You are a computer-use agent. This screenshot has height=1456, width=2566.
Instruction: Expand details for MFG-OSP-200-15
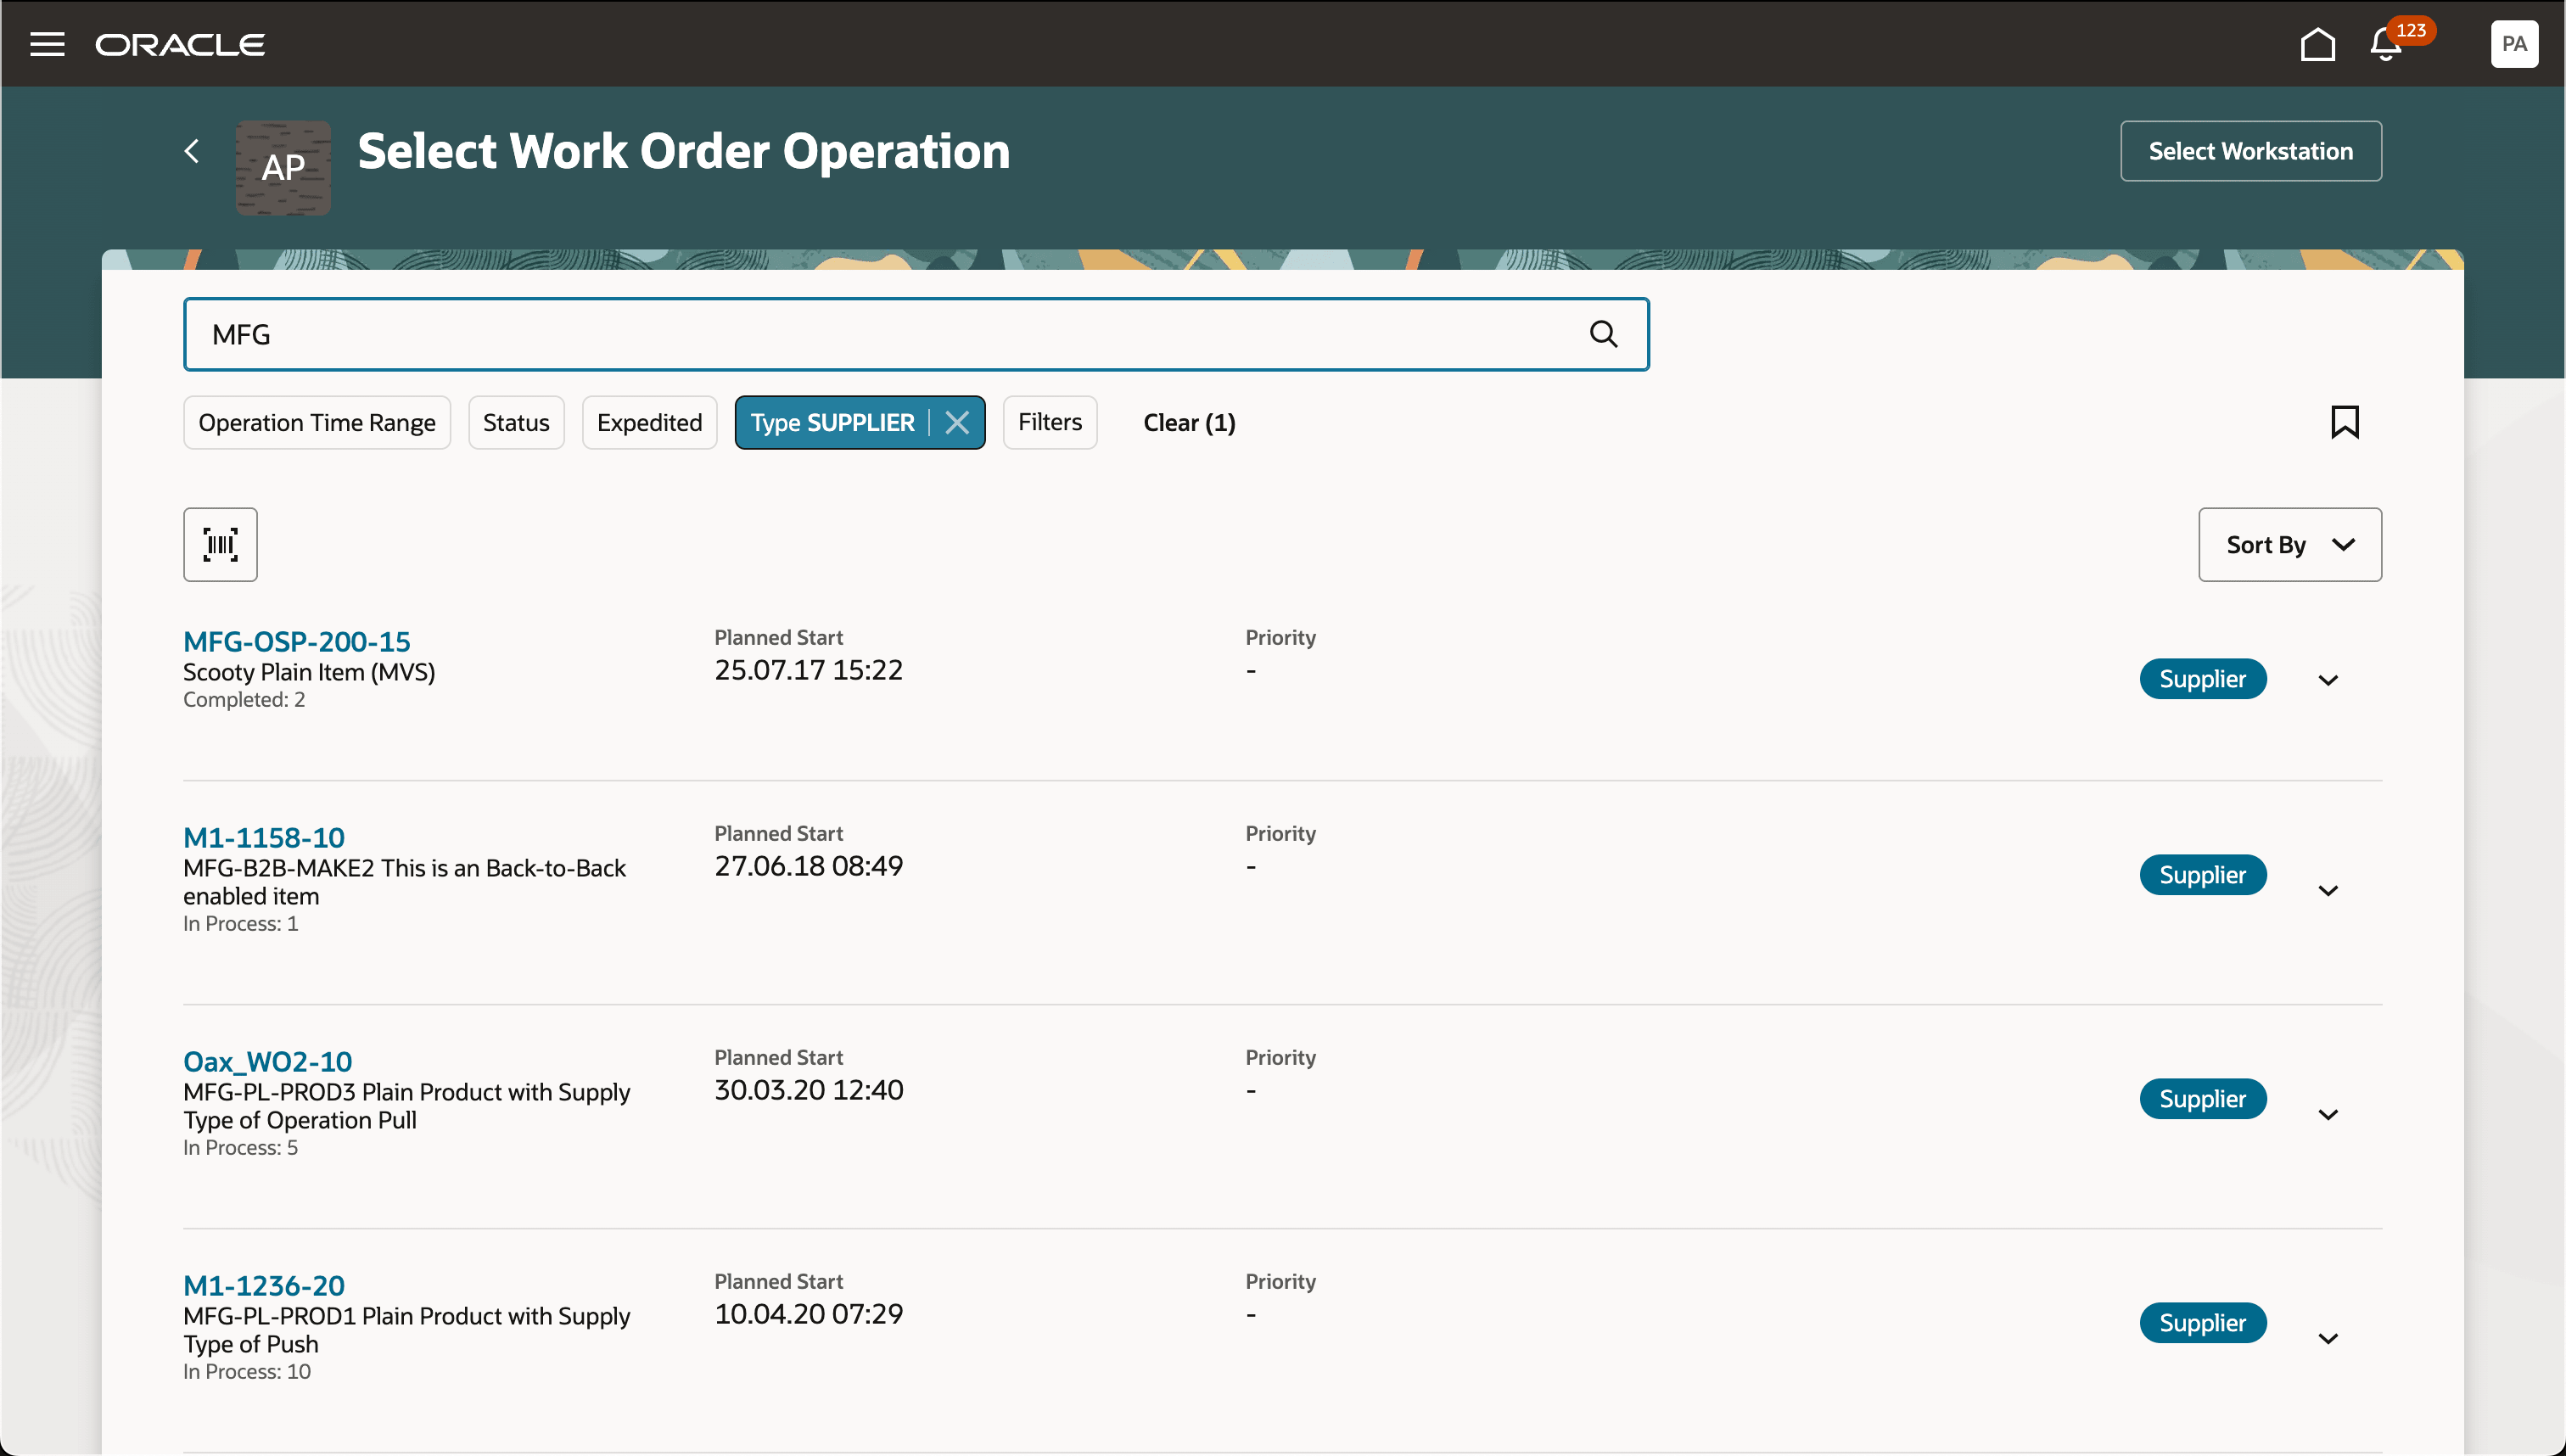pos(2328,679)
